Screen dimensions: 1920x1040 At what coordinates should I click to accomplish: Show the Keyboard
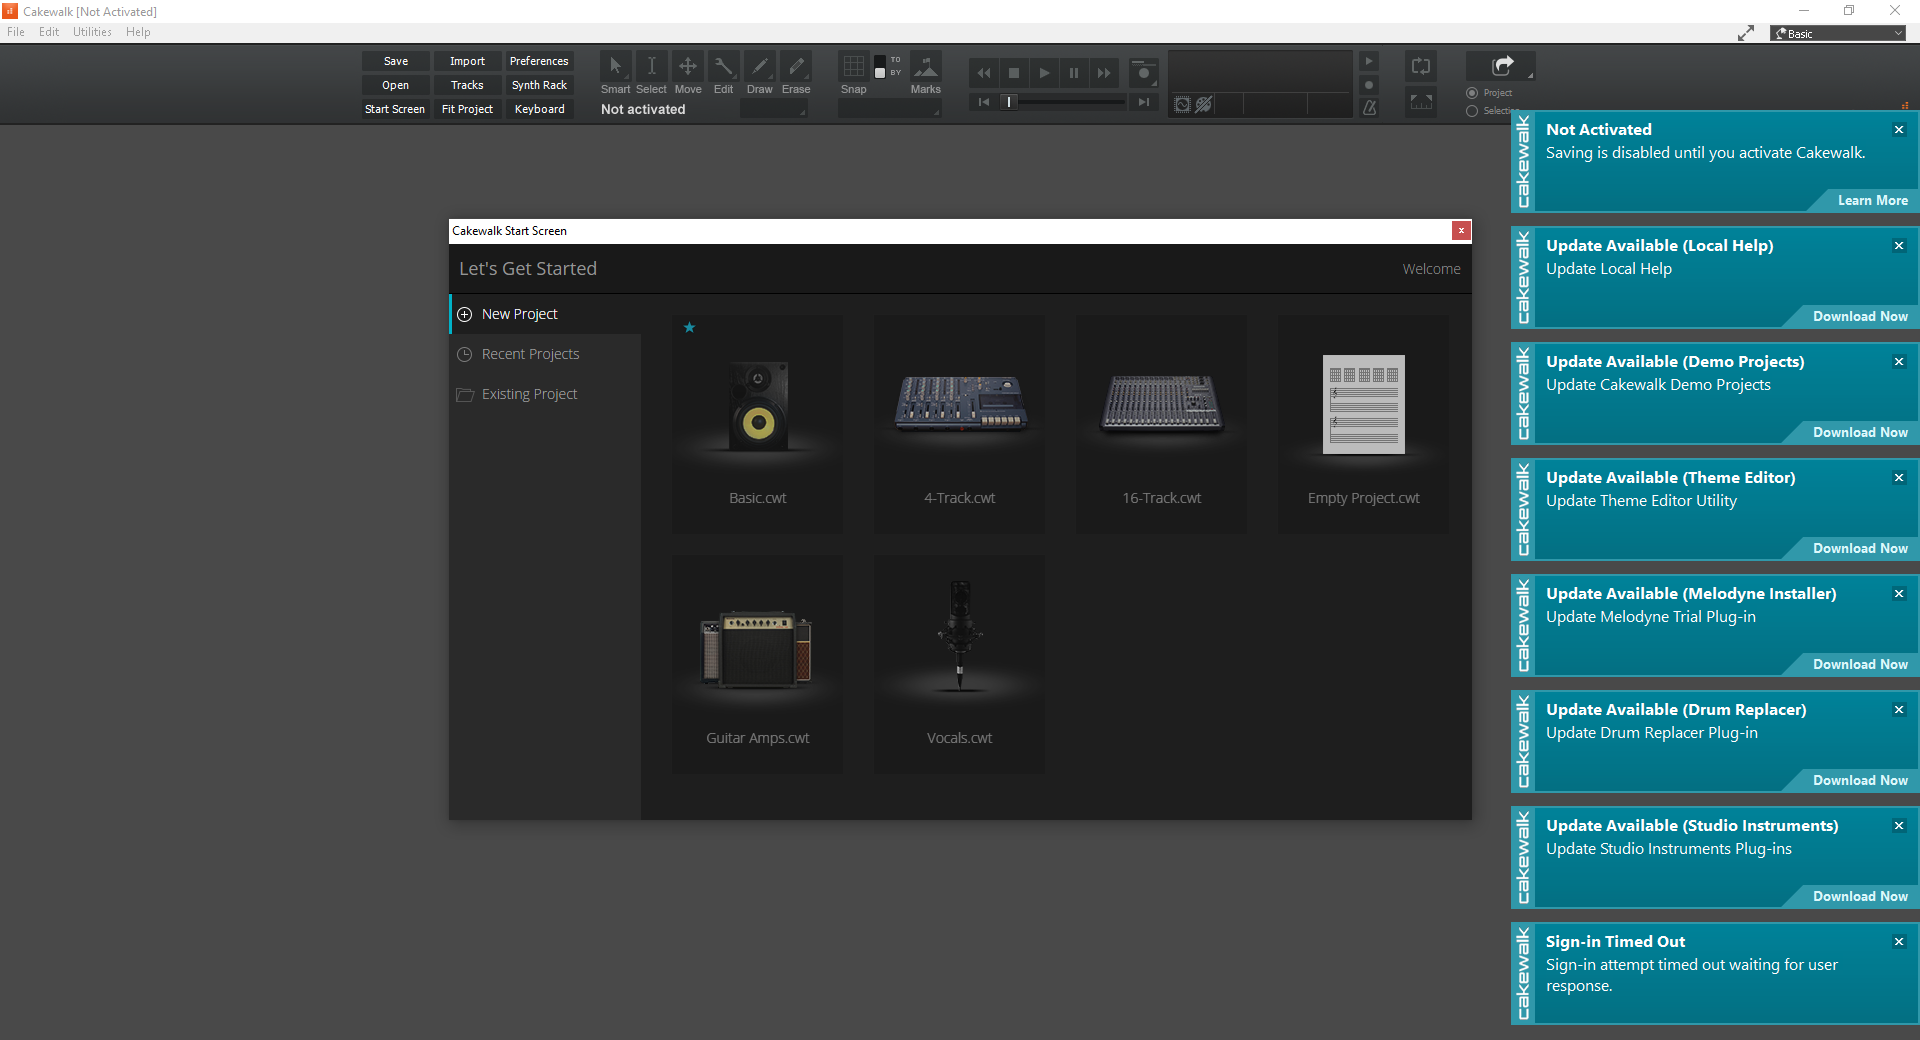pos(539,109)
